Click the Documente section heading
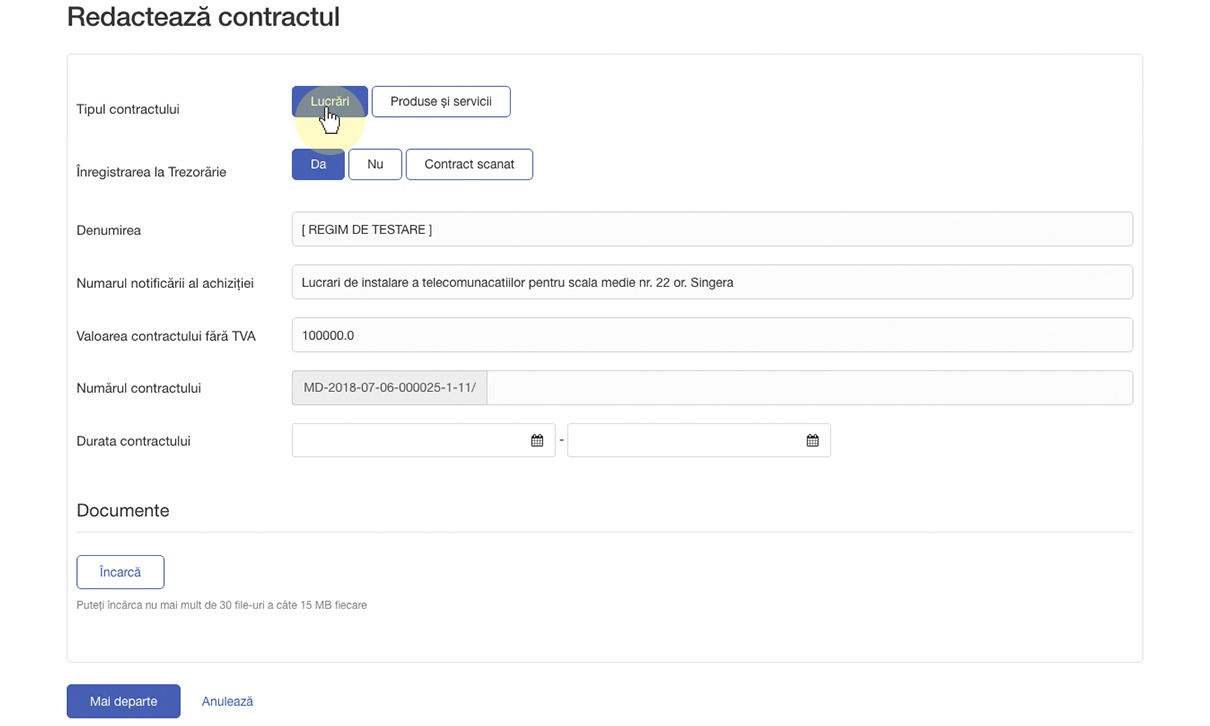Image resolution: width=1210 pixels, height=726 pixels. pos(123,510)
